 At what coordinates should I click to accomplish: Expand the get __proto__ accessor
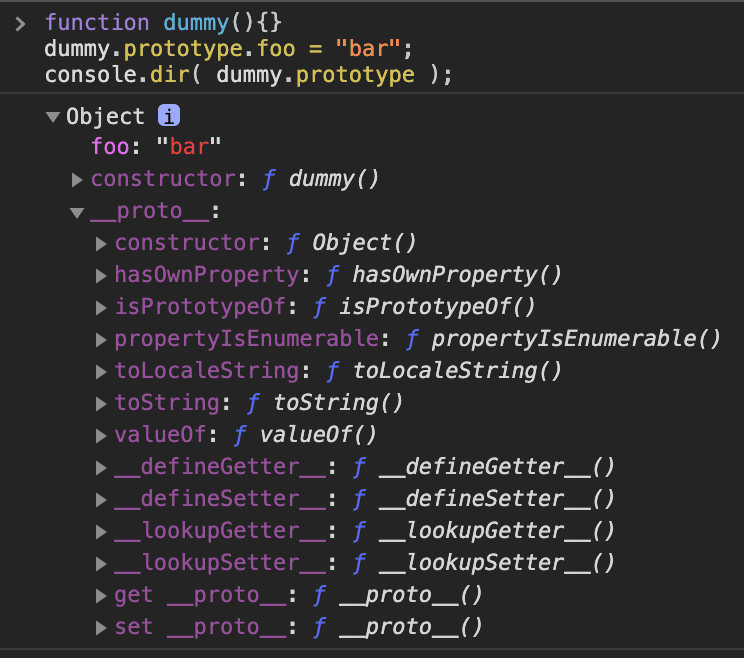(101, 596)
